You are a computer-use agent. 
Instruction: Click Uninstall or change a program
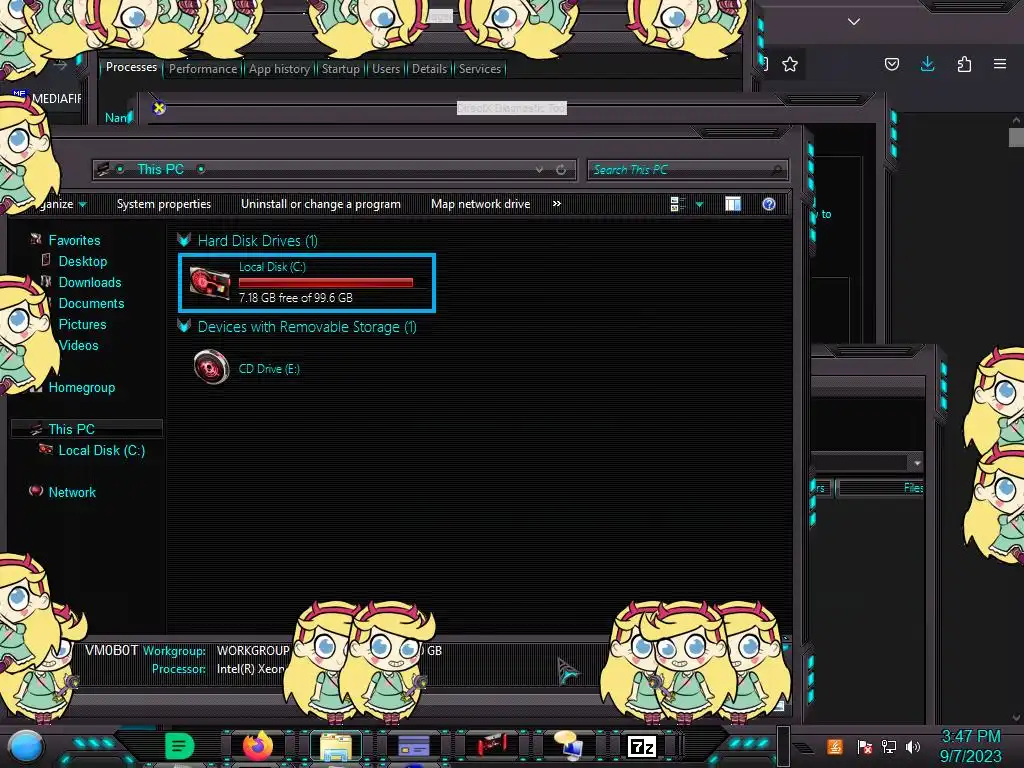click(x=321, y=204)
